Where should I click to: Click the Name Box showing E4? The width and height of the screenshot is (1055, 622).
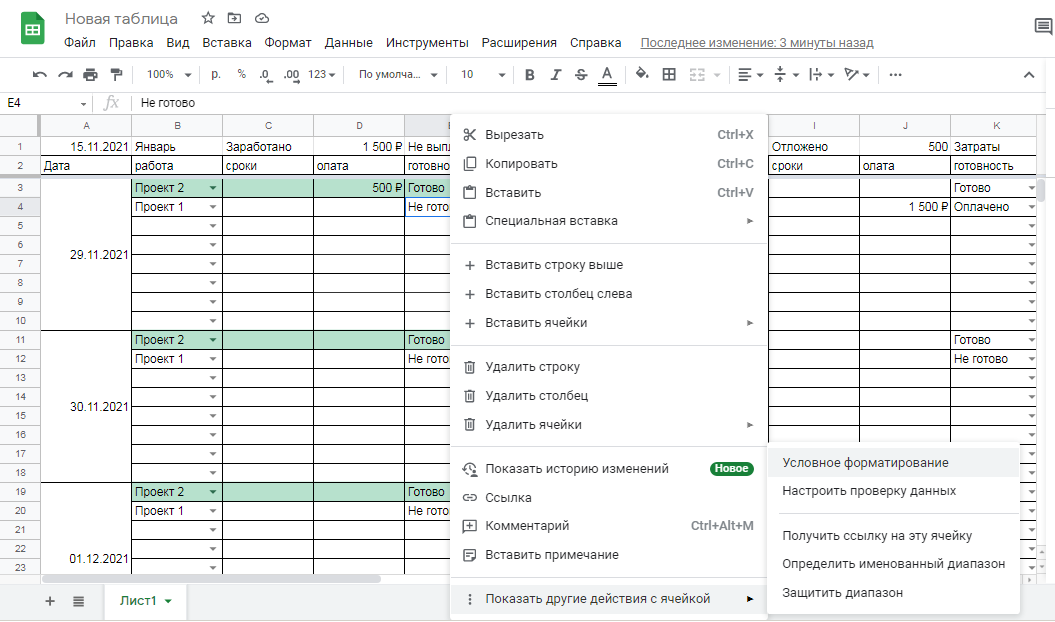[x=46, y=103]
